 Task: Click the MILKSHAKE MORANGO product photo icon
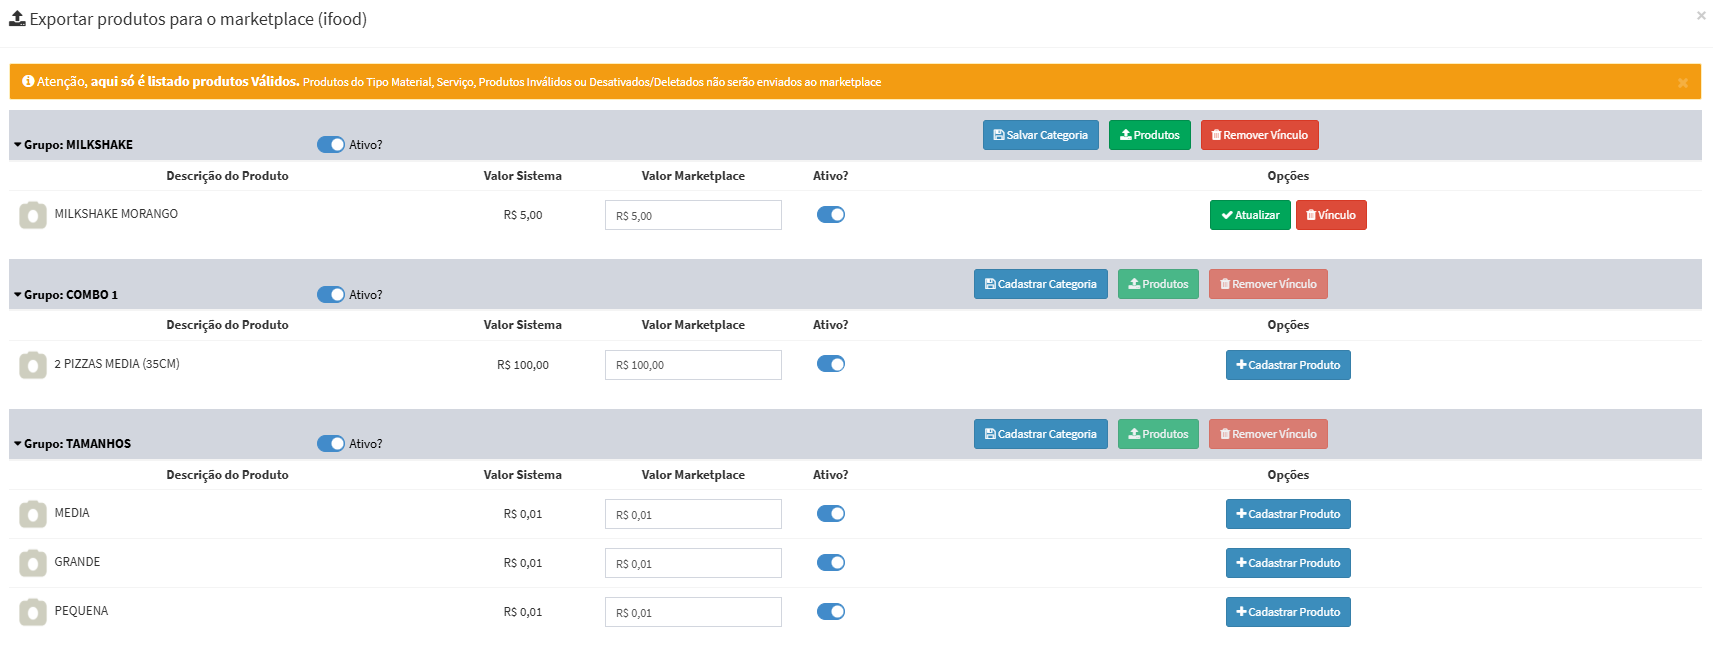(33, 215)
